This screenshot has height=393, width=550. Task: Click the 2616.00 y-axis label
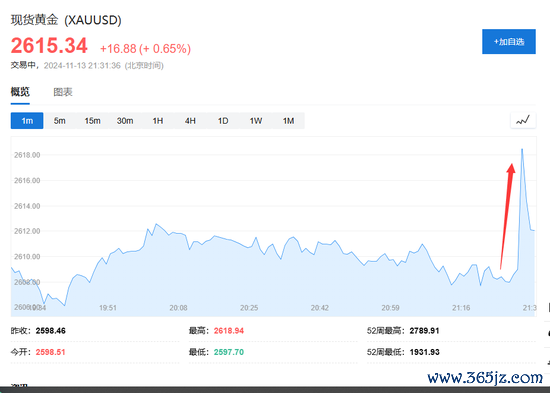click(x=27, y=180)
